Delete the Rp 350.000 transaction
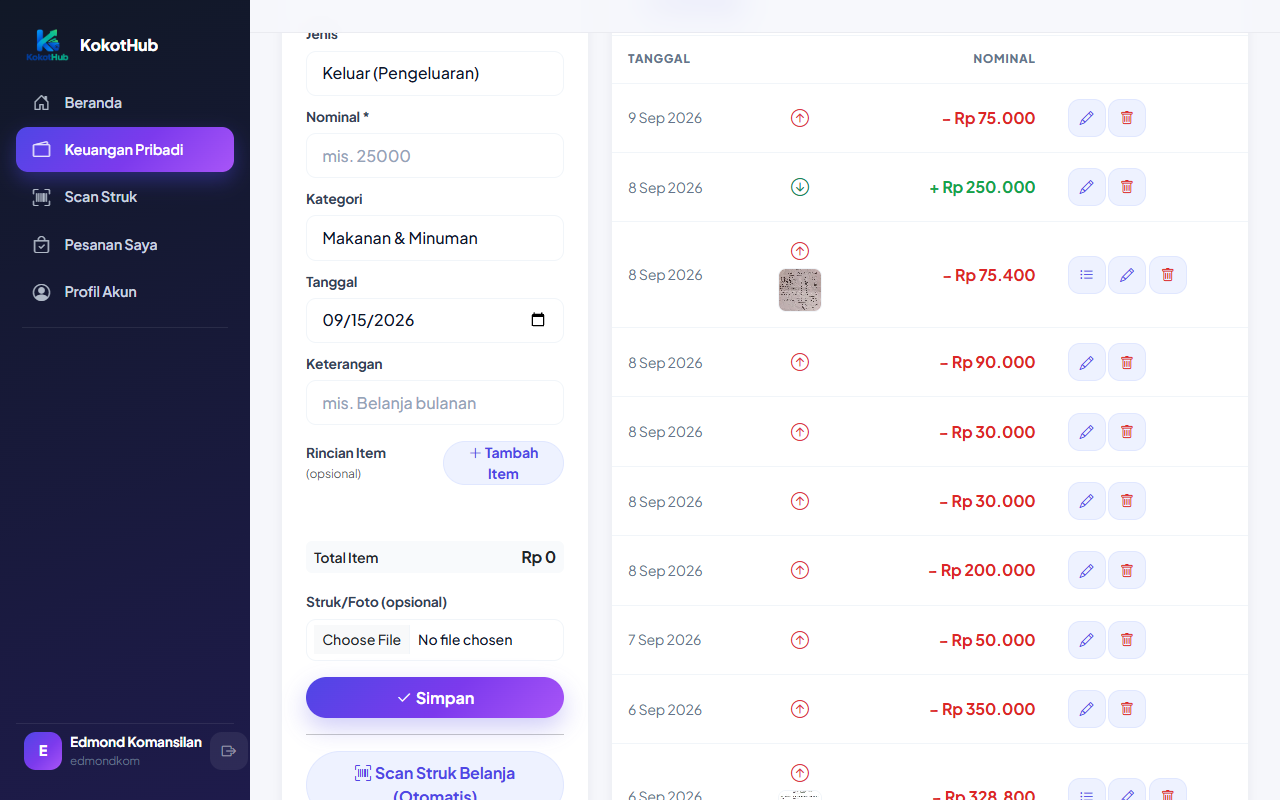1280x800 pixels. (x=1127, y=709)
